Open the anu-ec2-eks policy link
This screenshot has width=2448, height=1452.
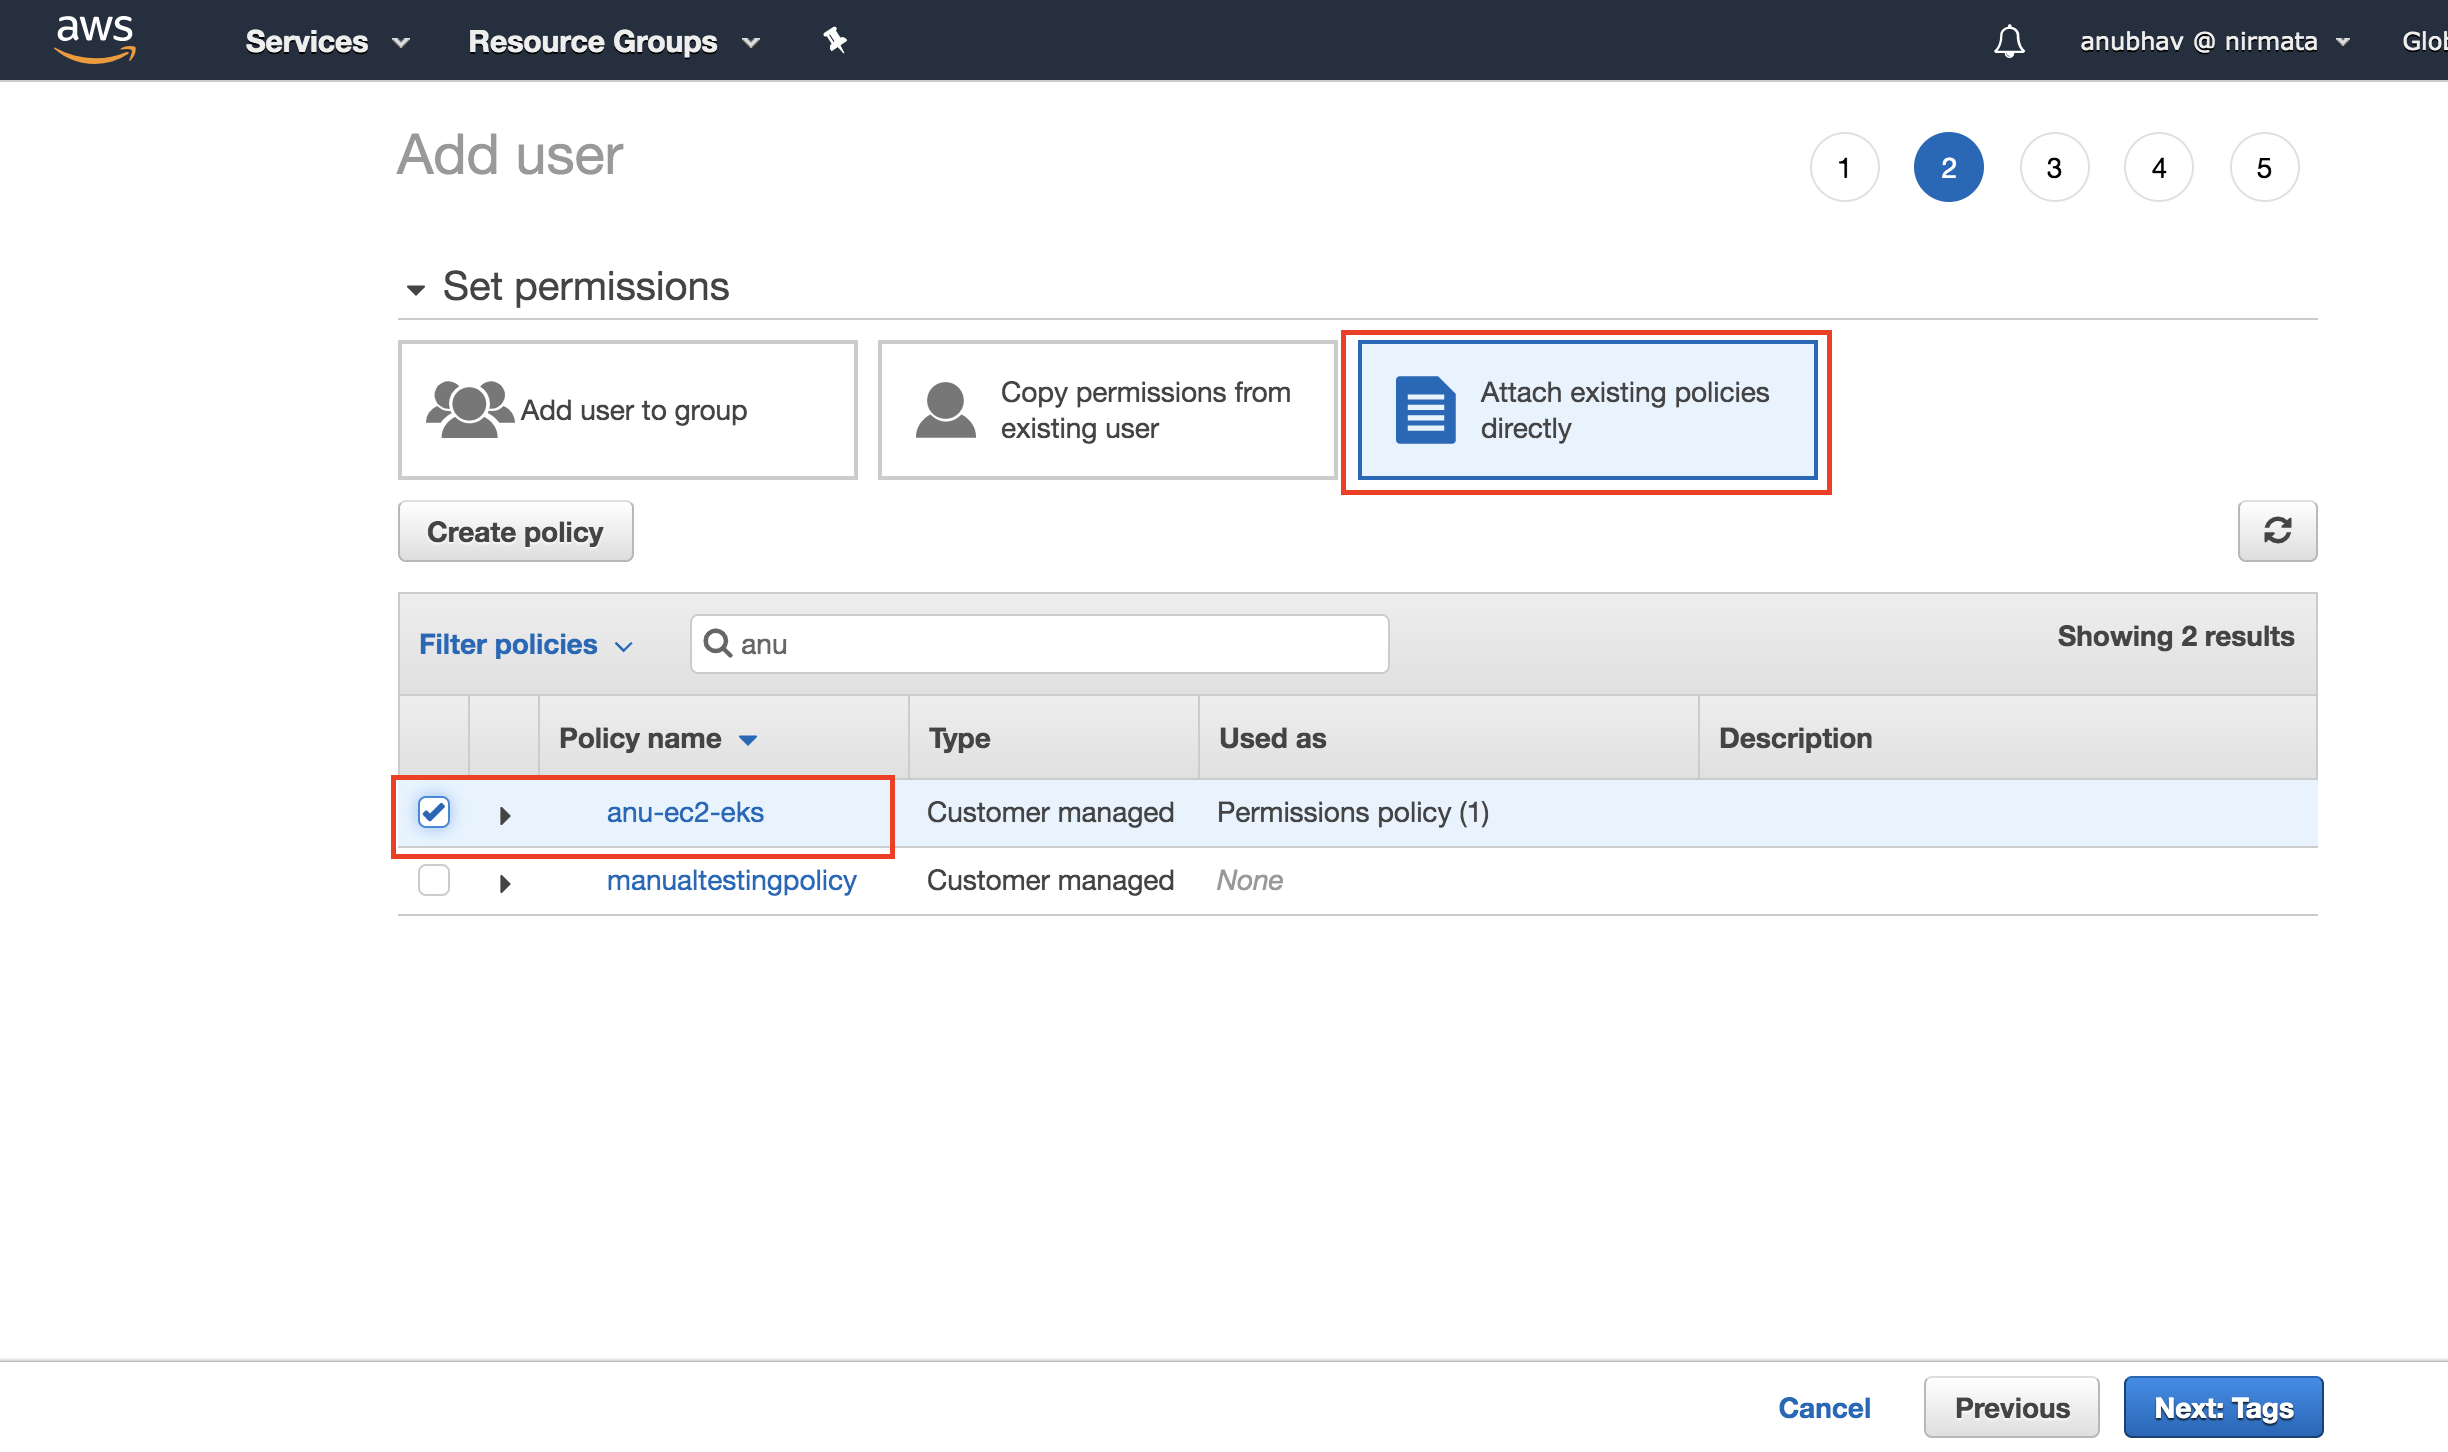click(x=685, y=812)
